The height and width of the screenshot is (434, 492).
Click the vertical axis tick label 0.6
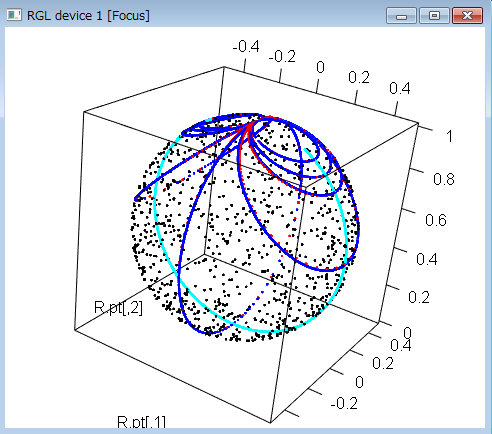[x=436, y=220]
